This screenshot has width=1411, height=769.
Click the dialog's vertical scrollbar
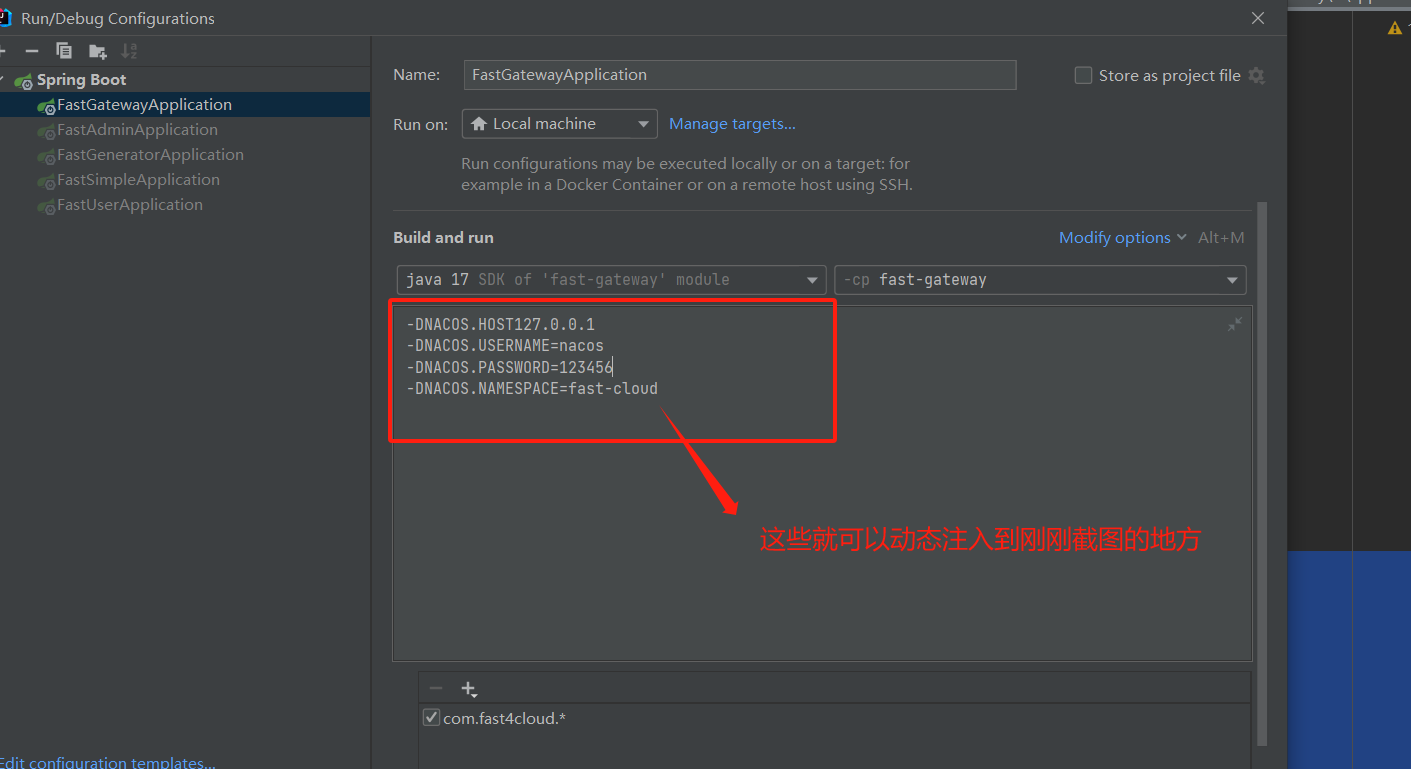[x=1262, y=470]
